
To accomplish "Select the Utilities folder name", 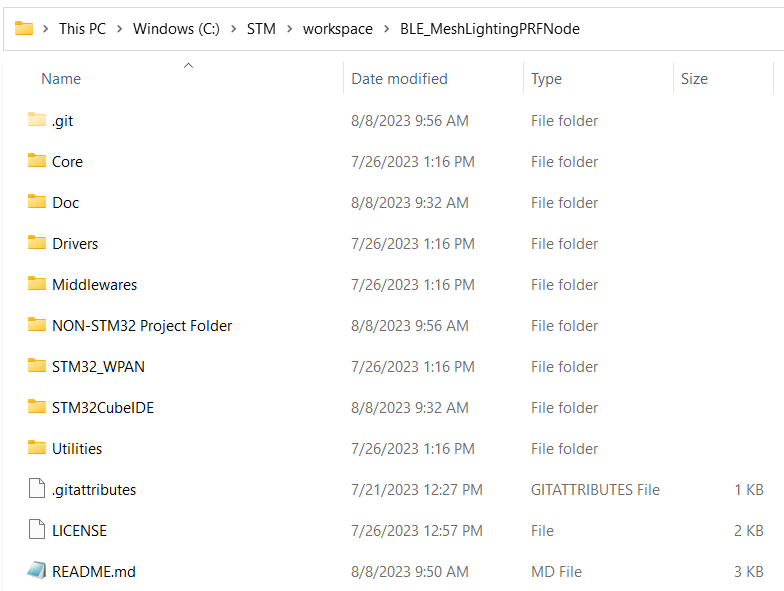I will coord(77,448).
